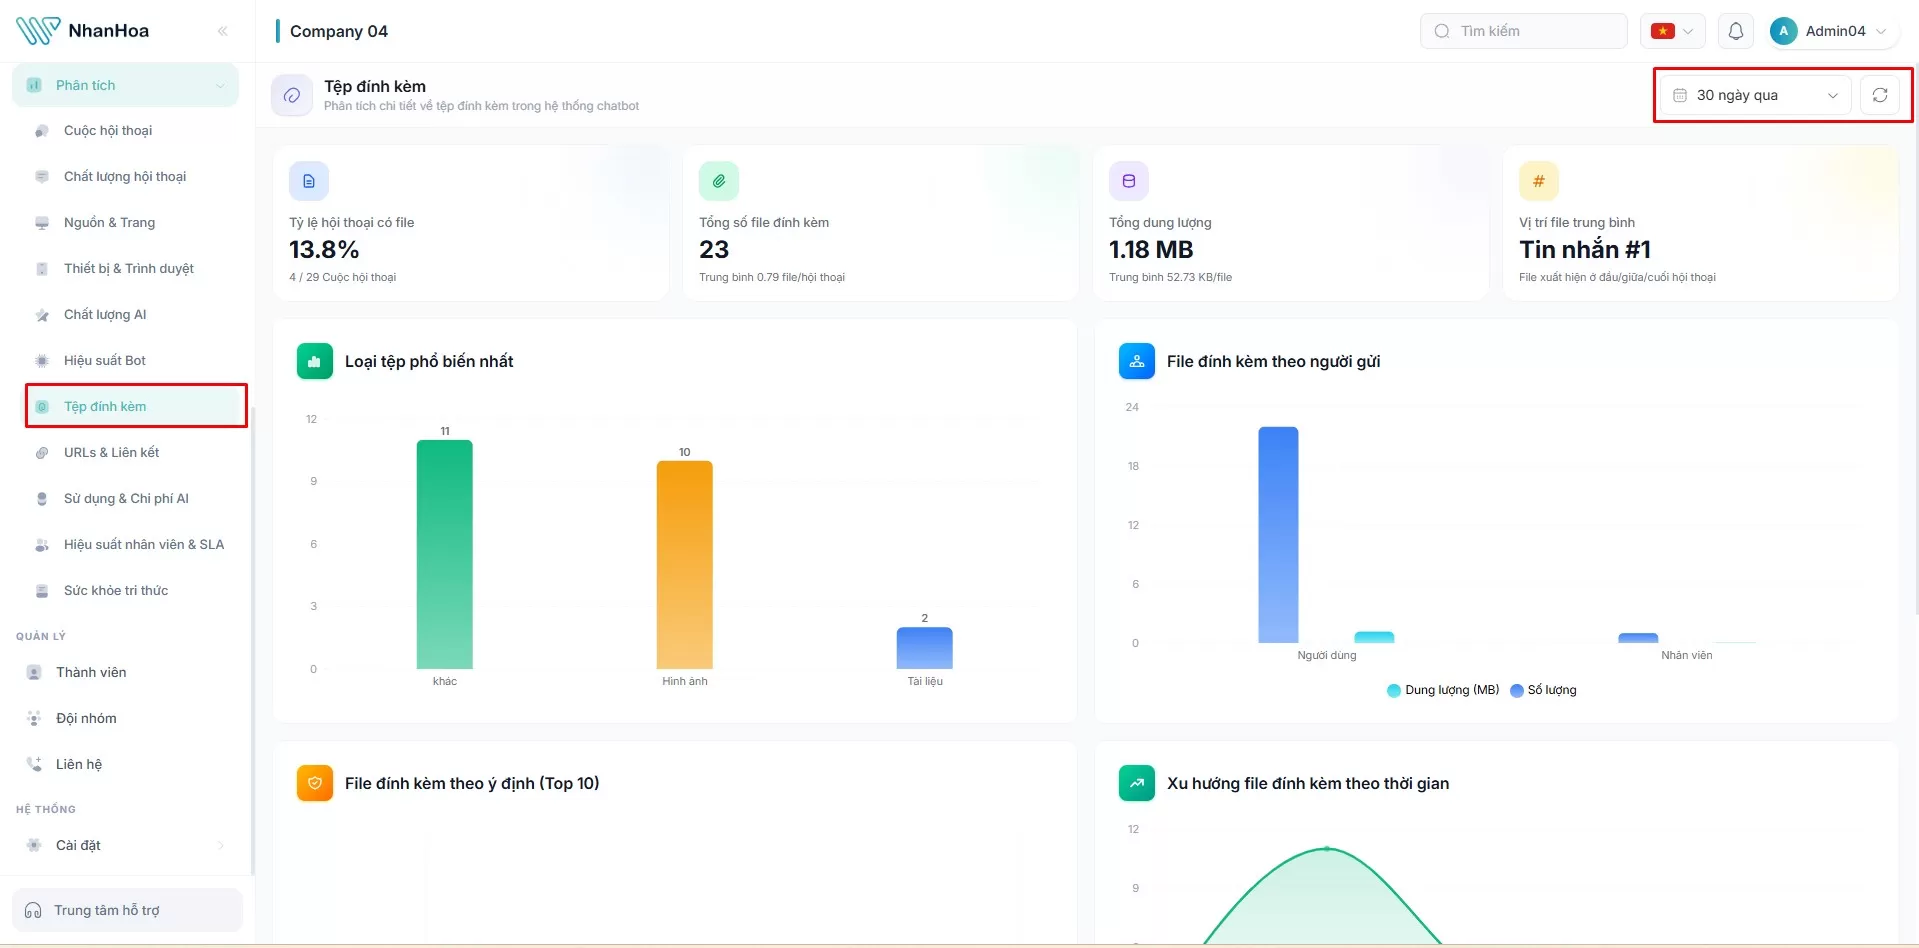The height and width of the screenshot is (948, 1919).
Task: Click the URLs & Liên kết link icon
Action: 42,453
